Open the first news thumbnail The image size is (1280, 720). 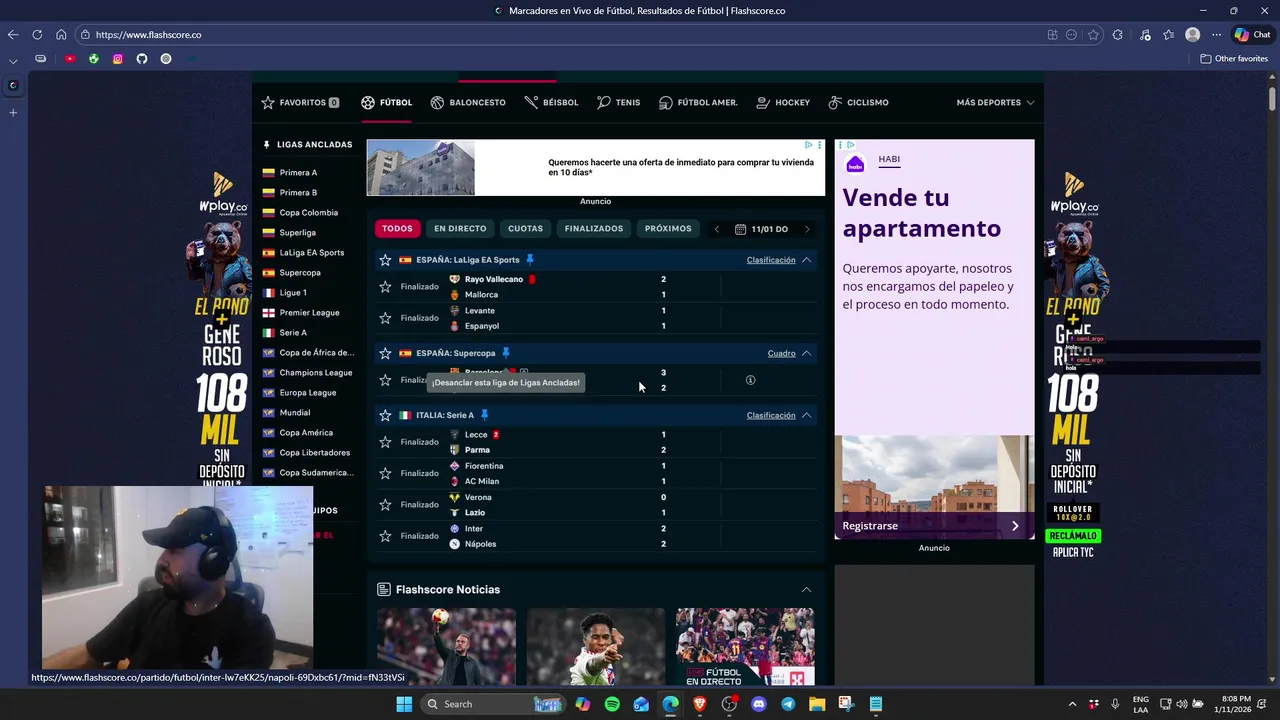pos(446,646)
